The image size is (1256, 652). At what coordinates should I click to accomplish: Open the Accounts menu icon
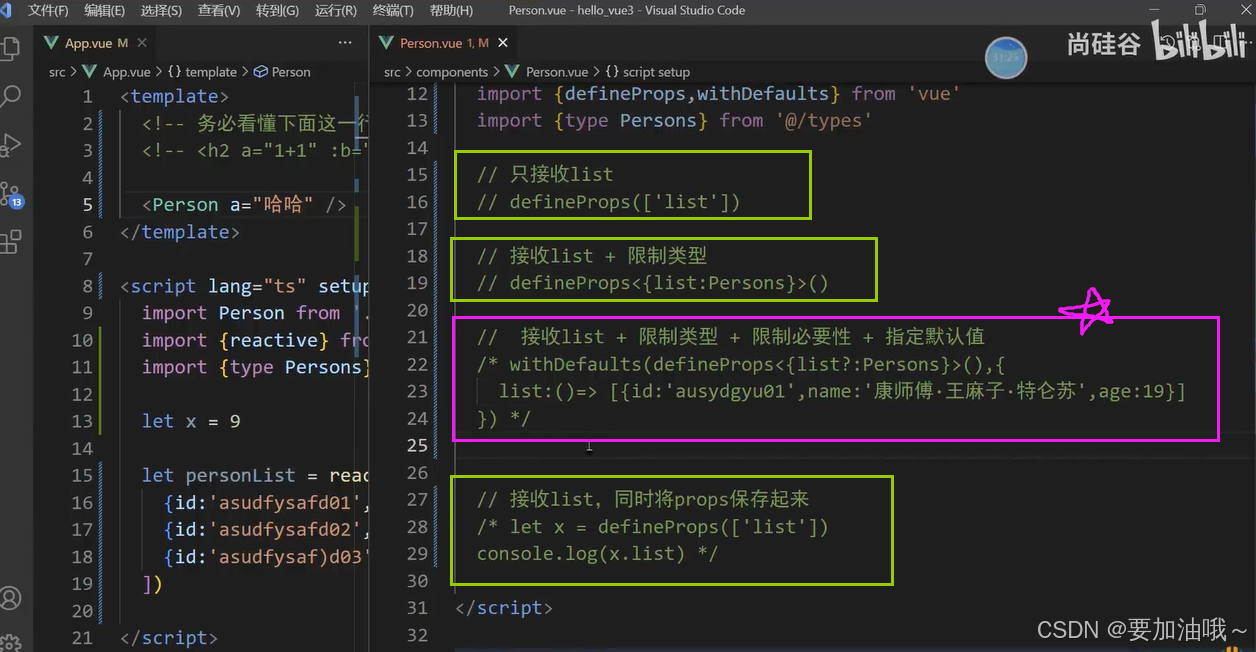(x=10, y=598)
